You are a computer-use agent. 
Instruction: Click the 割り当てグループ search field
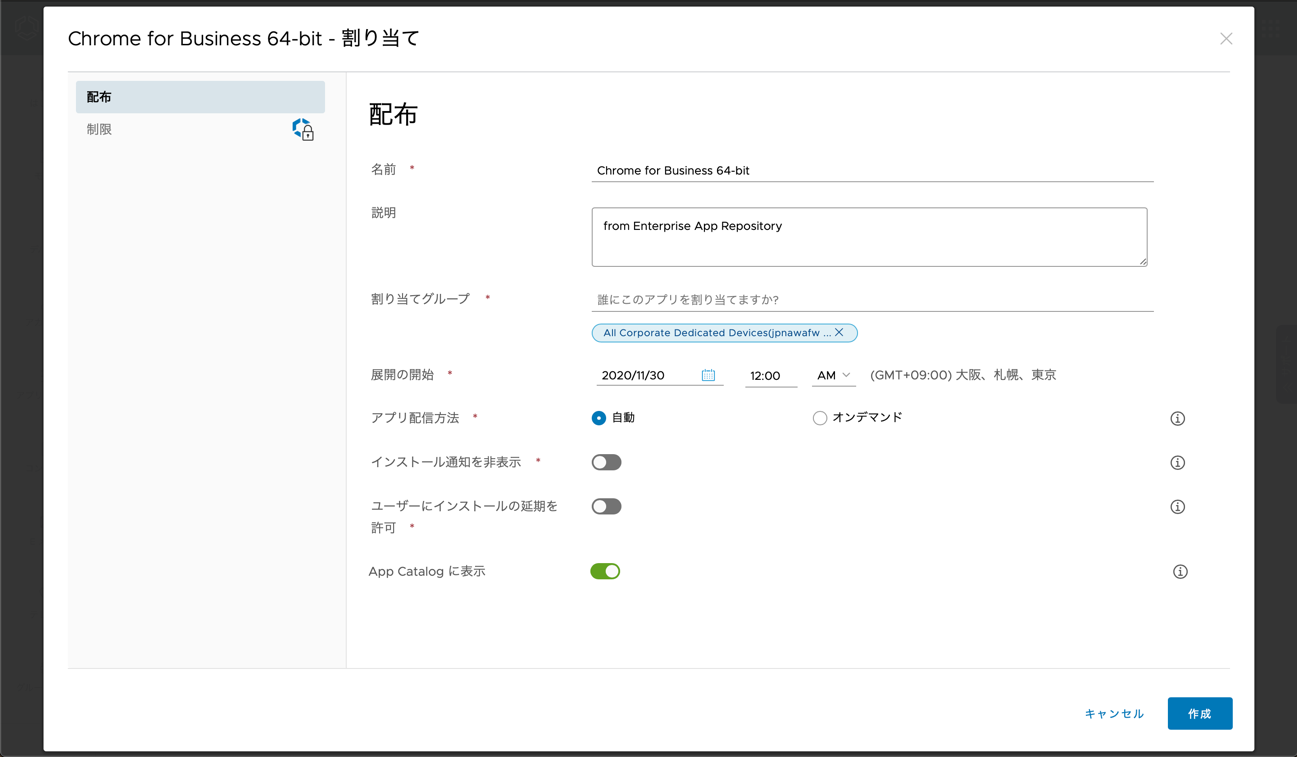[872, 299]
